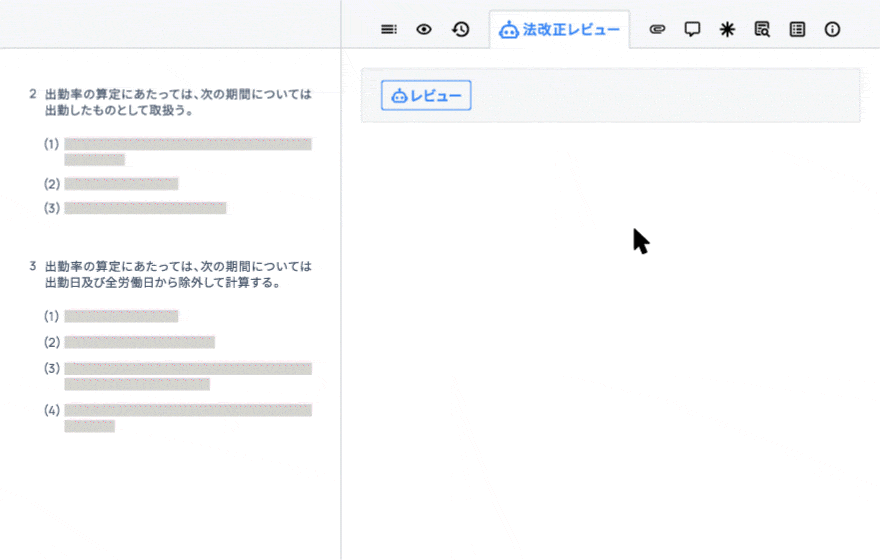Image resolution: width=880 pixels, height=560 pixels.
Task: Open the comments speech bubble icon
Action: [x=692, y=30]
